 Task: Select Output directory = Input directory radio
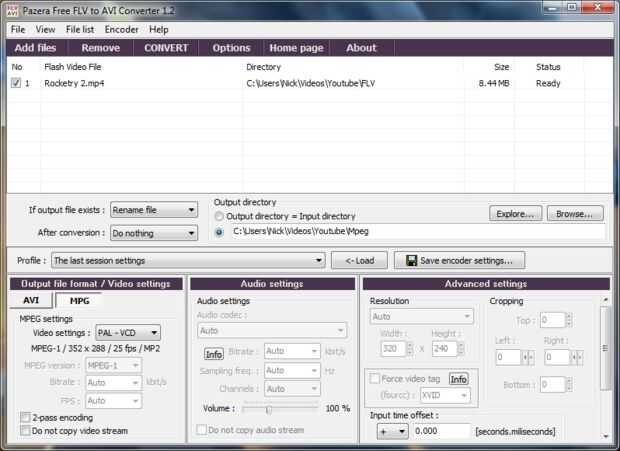[219, 216]
